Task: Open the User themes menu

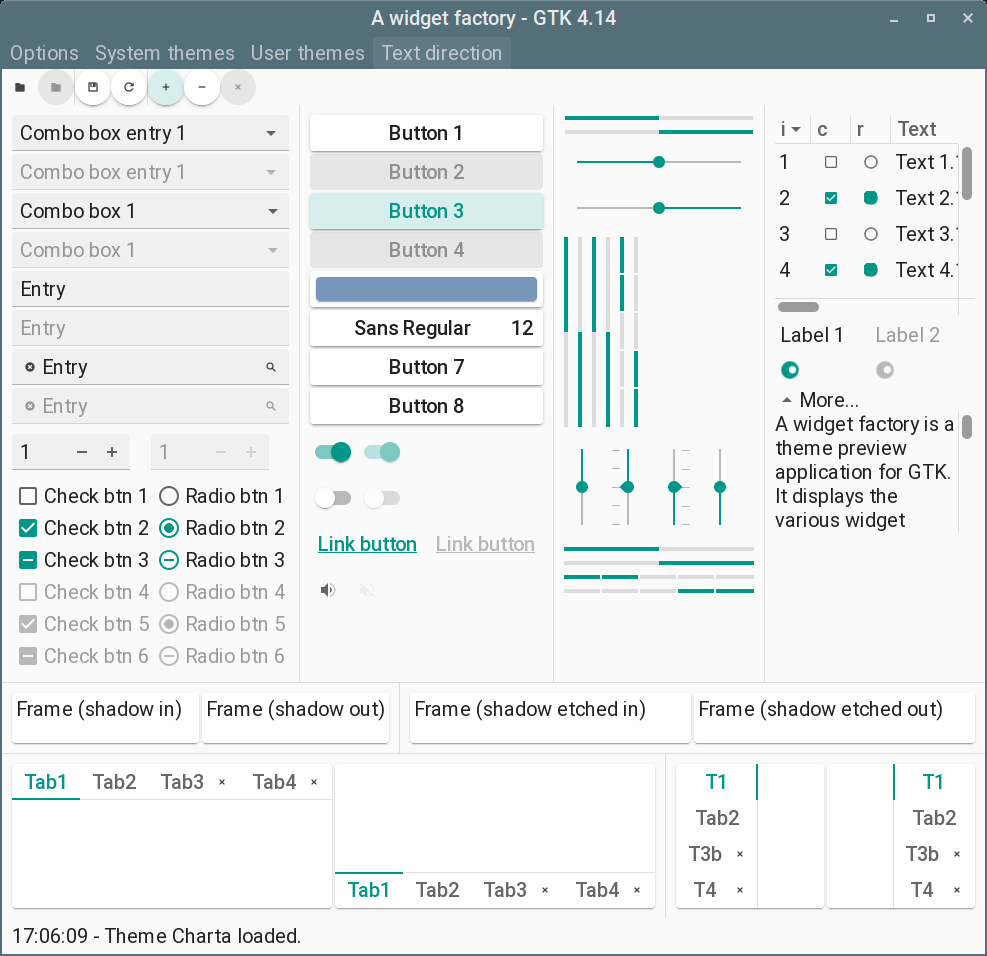Action: (307, 53)
